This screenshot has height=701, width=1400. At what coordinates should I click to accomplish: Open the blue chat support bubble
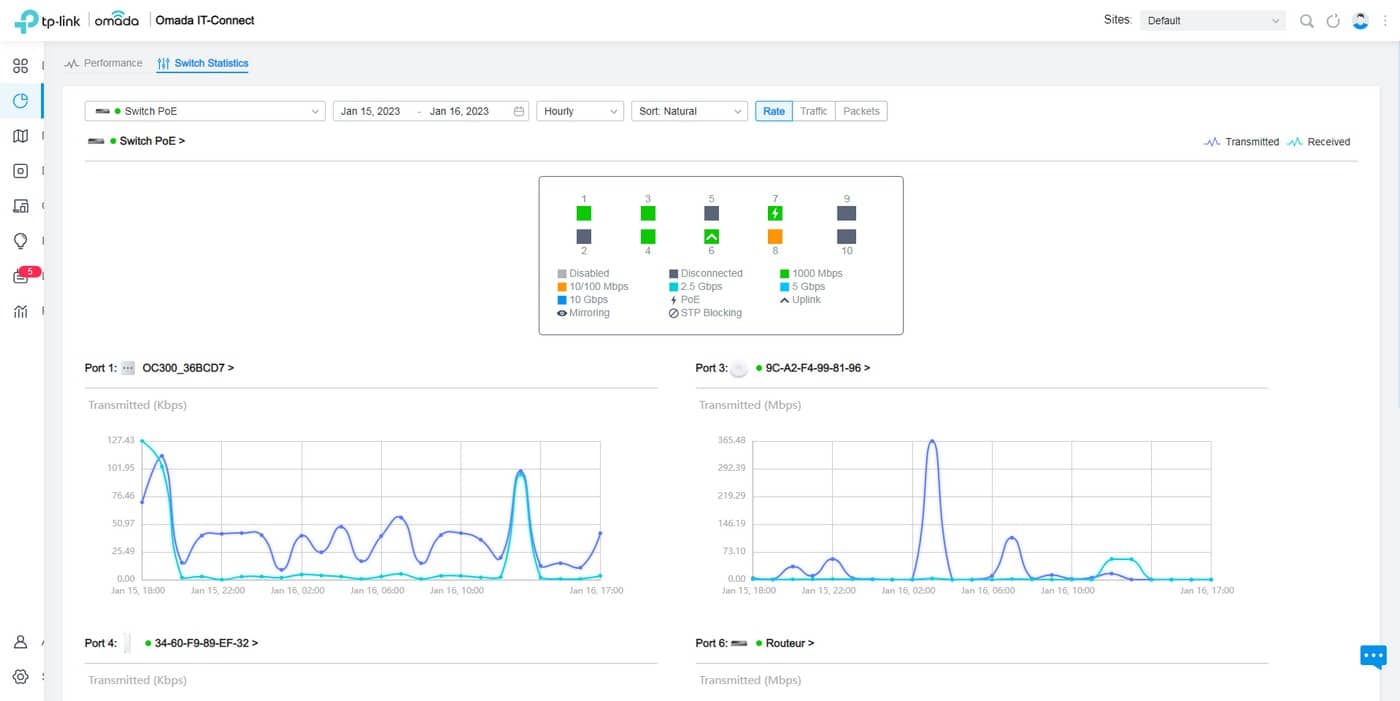click(x=1373, y=656)
